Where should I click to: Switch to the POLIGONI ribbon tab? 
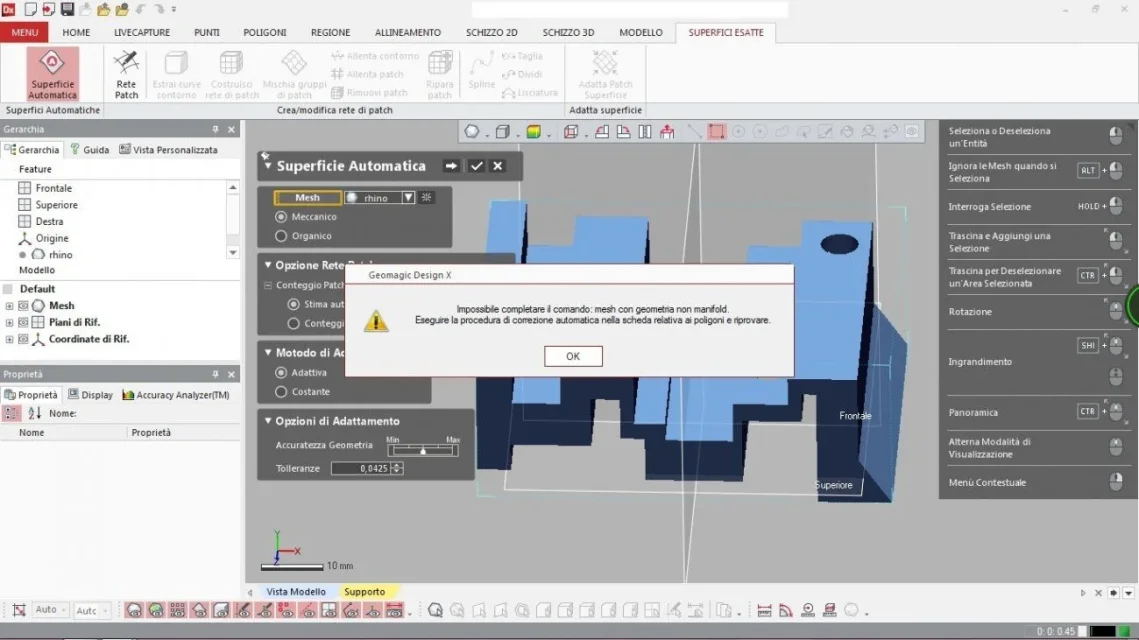click(264, 33)
